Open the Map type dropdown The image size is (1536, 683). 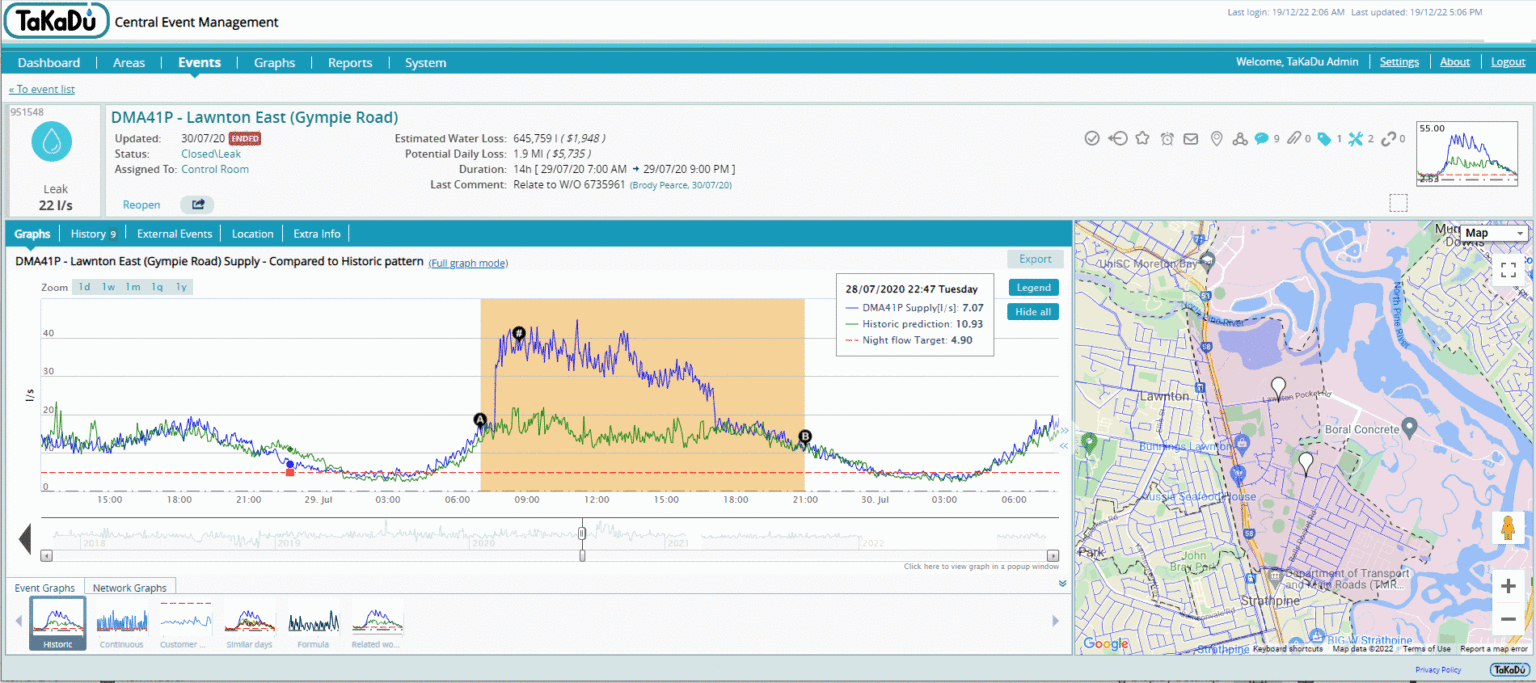pos(1494,233)
